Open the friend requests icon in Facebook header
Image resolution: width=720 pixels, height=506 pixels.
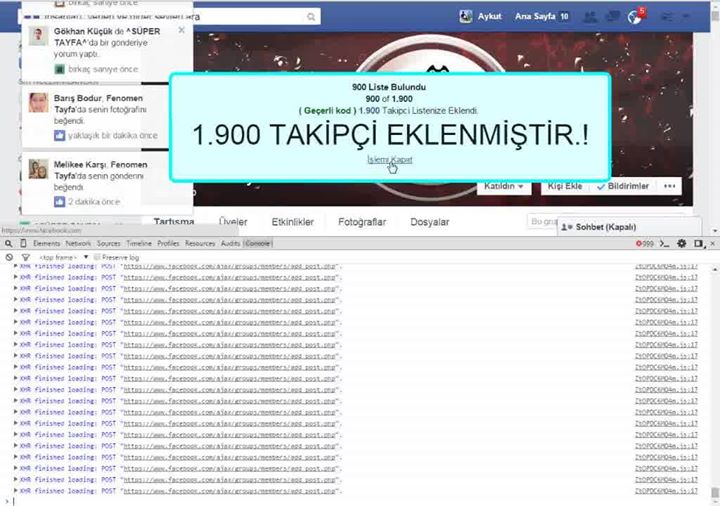coord(590,17)
